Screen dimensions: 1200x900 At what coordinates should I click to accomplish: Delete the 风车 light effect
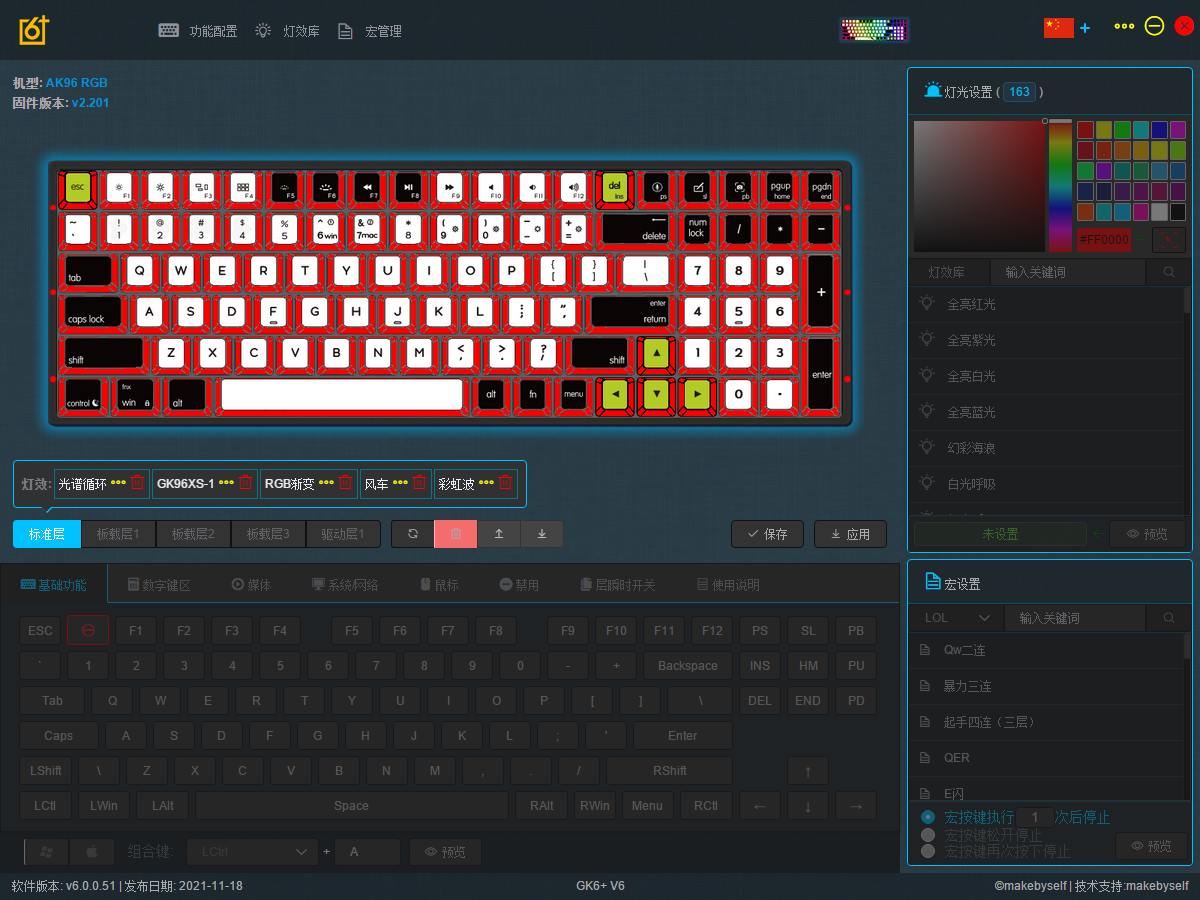[420, 483]
